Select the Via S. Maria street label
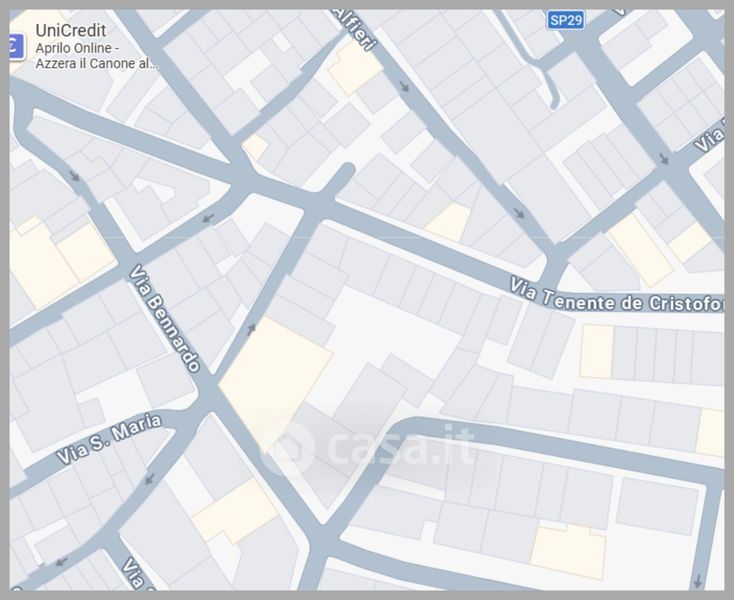 (109, 441)
